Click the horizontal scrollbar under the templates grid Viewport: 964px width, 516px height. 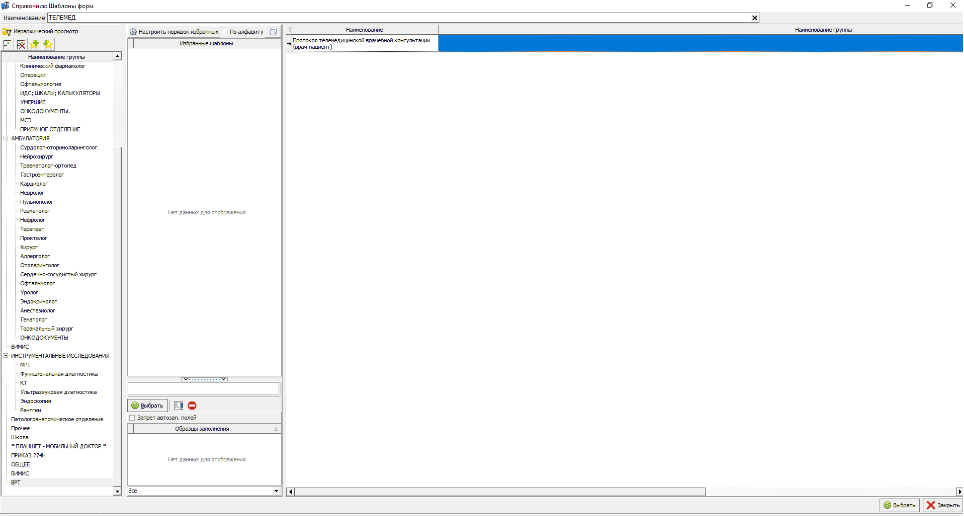pos(620,491)
